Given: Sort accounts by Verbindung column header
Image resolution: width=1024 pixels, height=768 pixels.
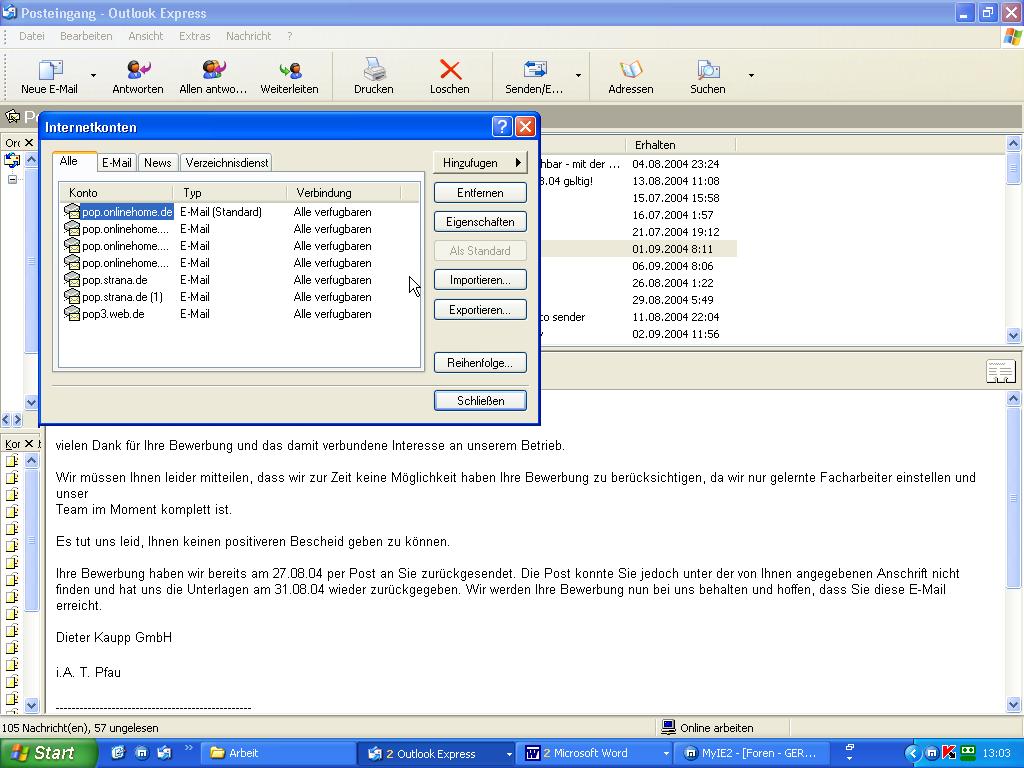Looking at the screenshot, I should 344,193.
